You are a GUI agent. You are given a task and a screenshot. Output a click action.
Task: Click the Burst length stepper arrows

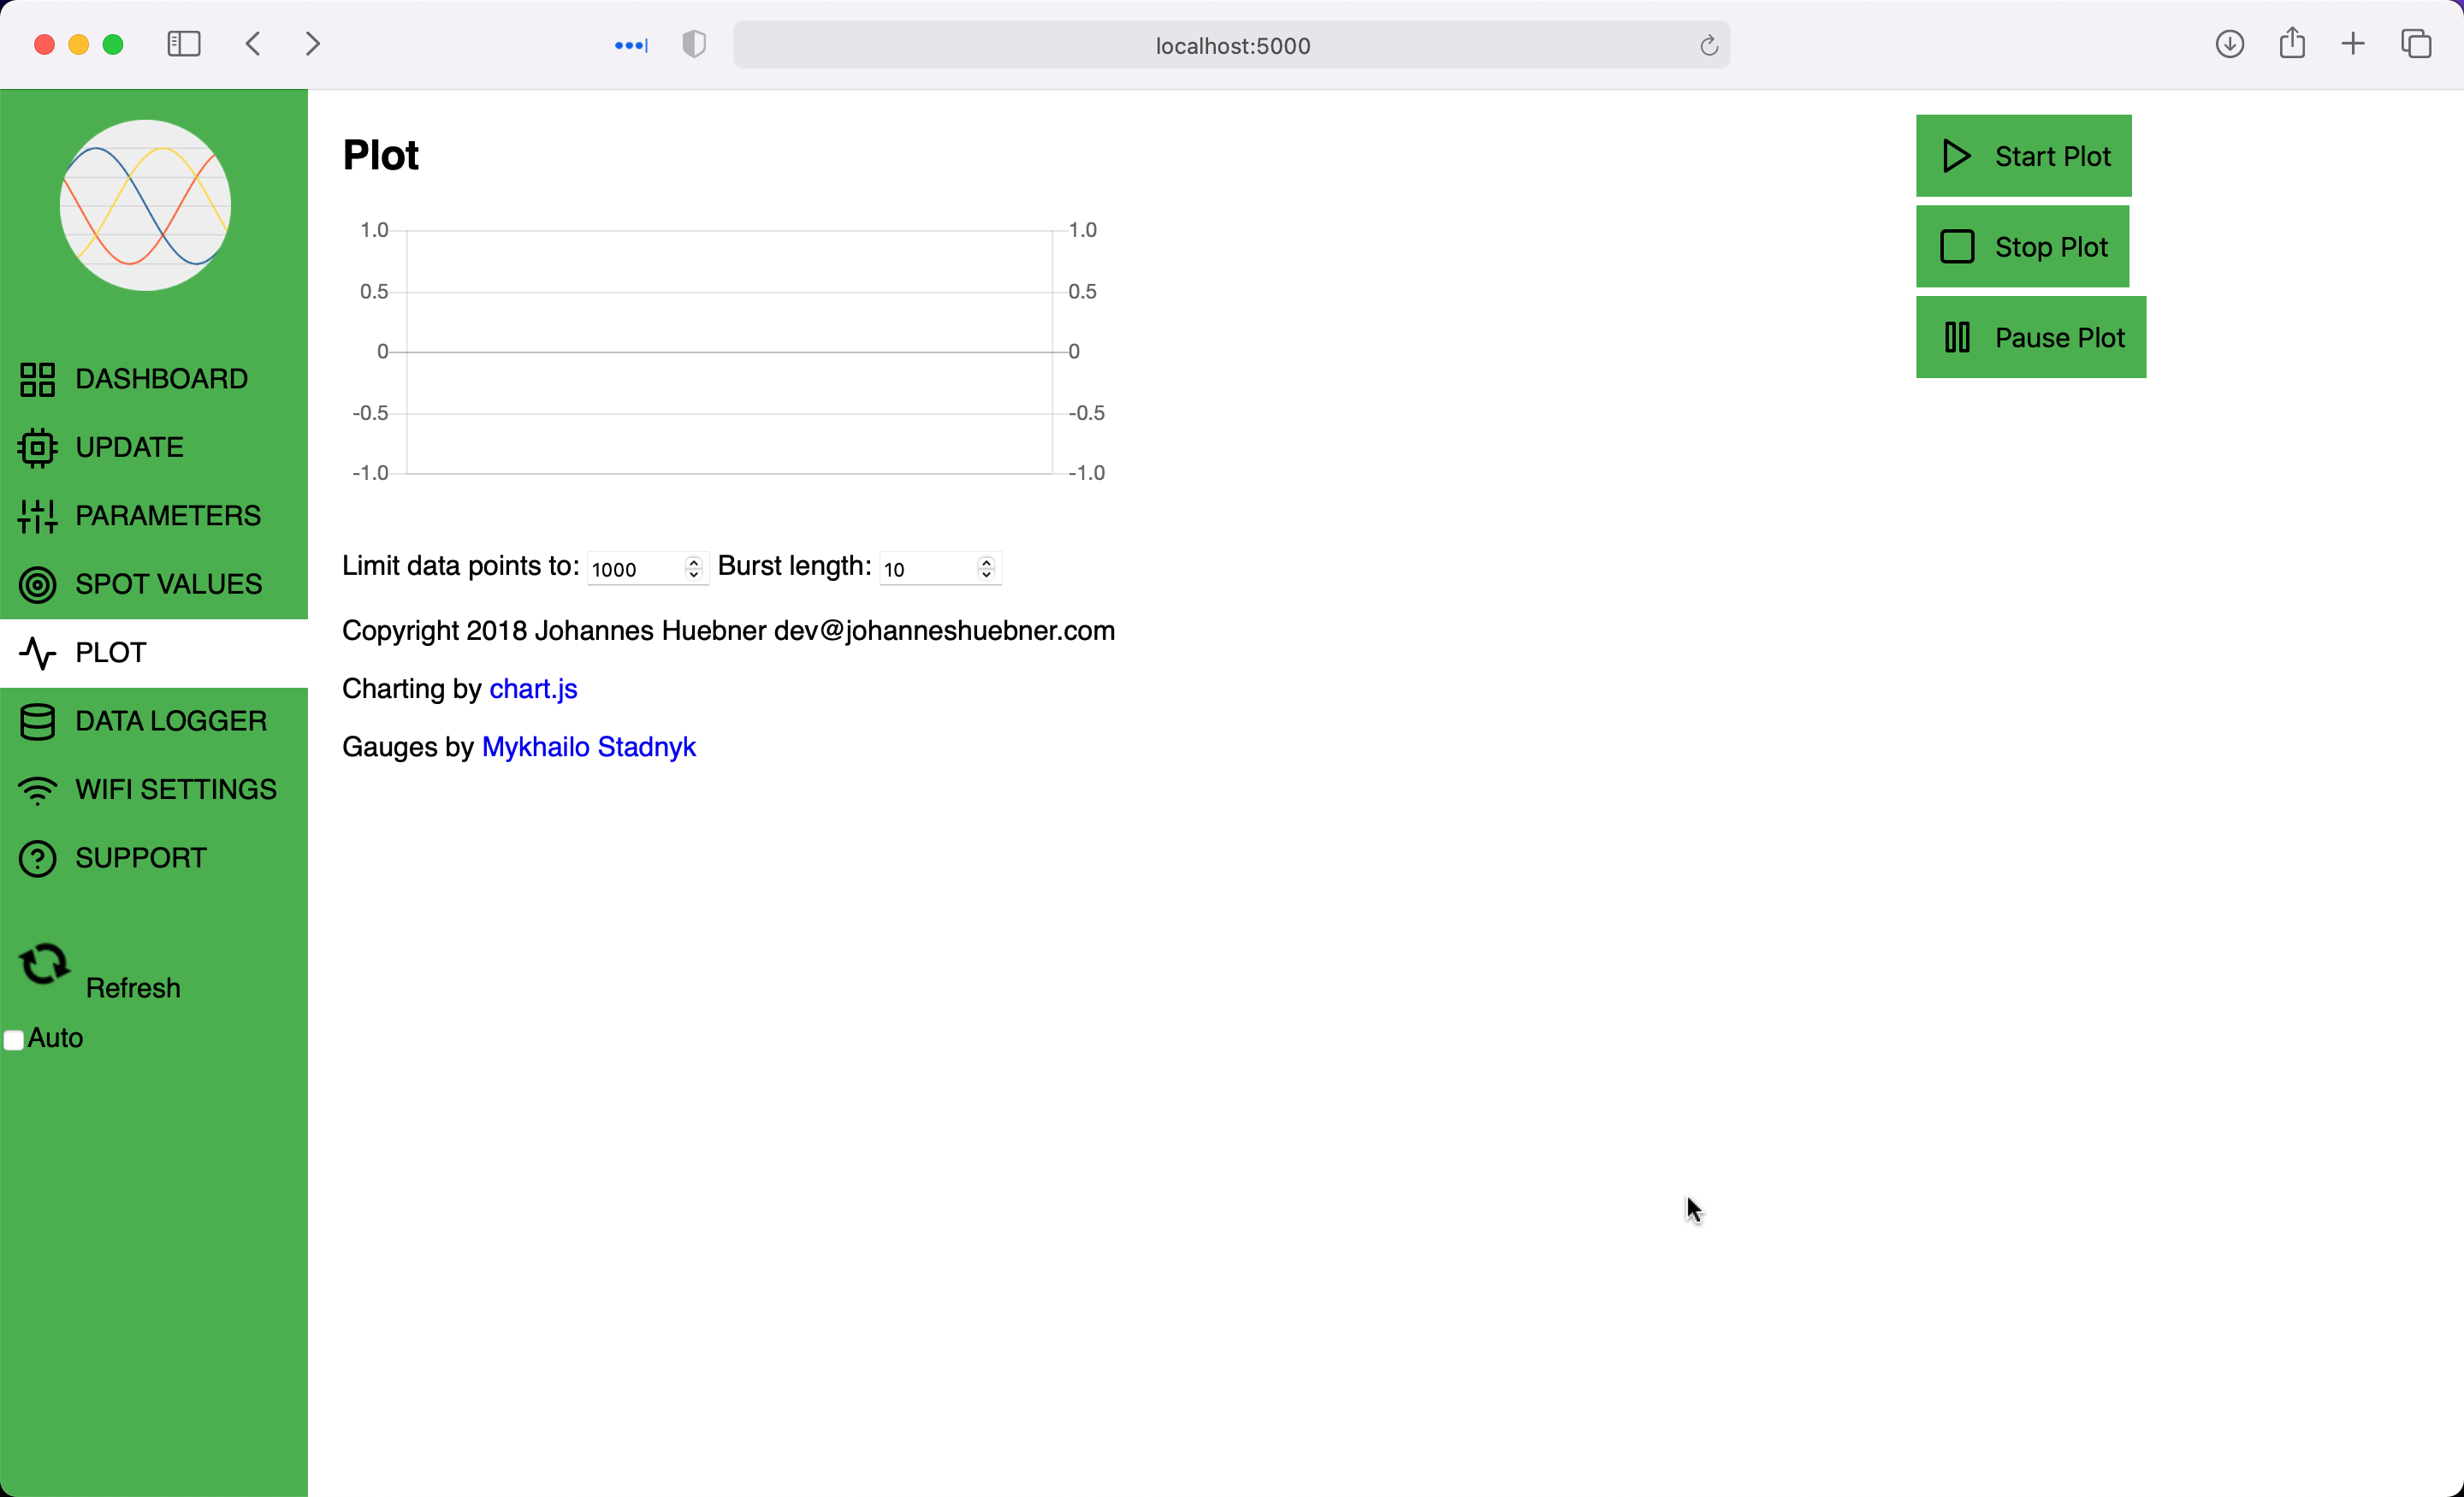[986, 568]
